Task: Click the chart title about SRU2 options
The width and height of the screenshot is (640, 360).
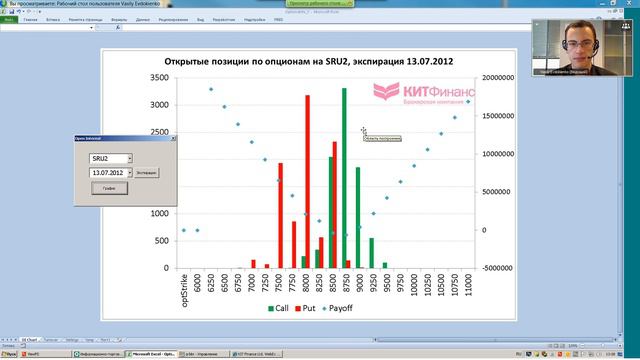Action: click(x=309, y=61)
